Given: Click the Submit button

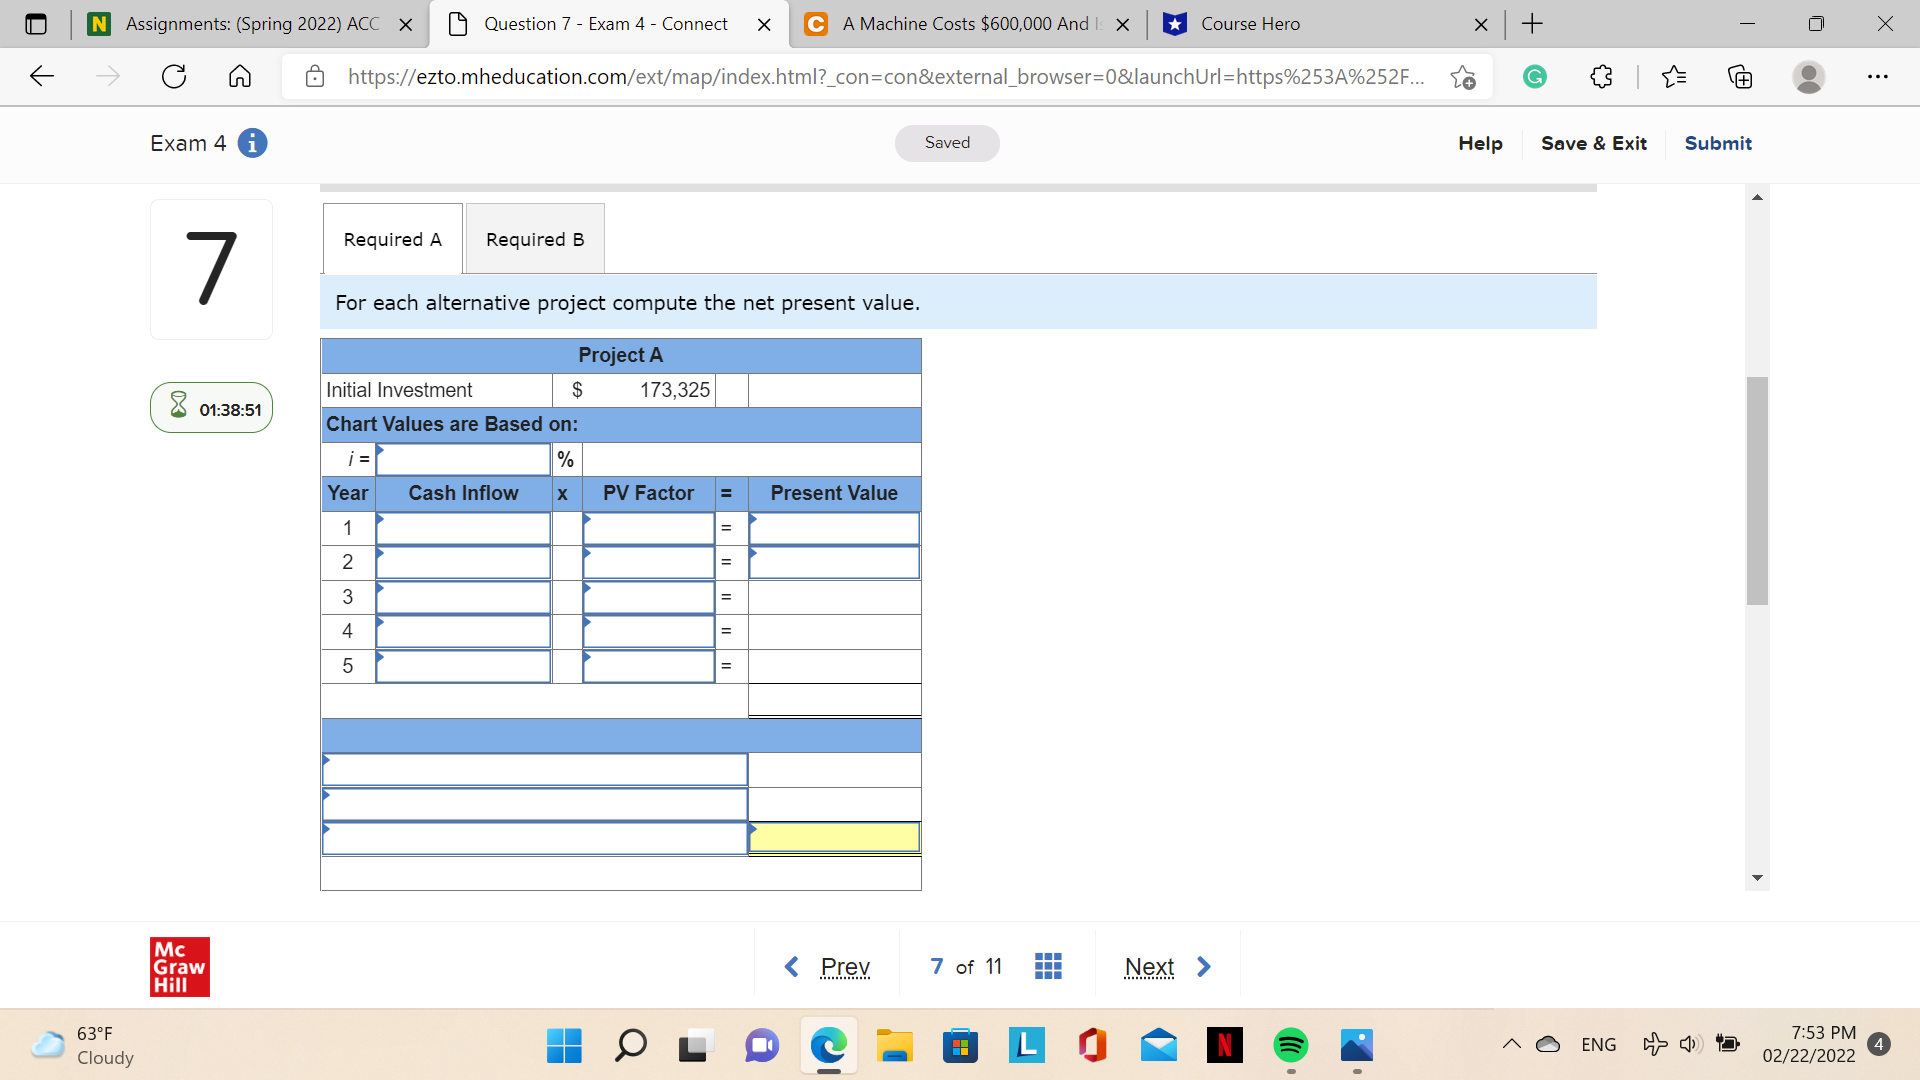Looking at the screenshot, I should (1717, 143).
